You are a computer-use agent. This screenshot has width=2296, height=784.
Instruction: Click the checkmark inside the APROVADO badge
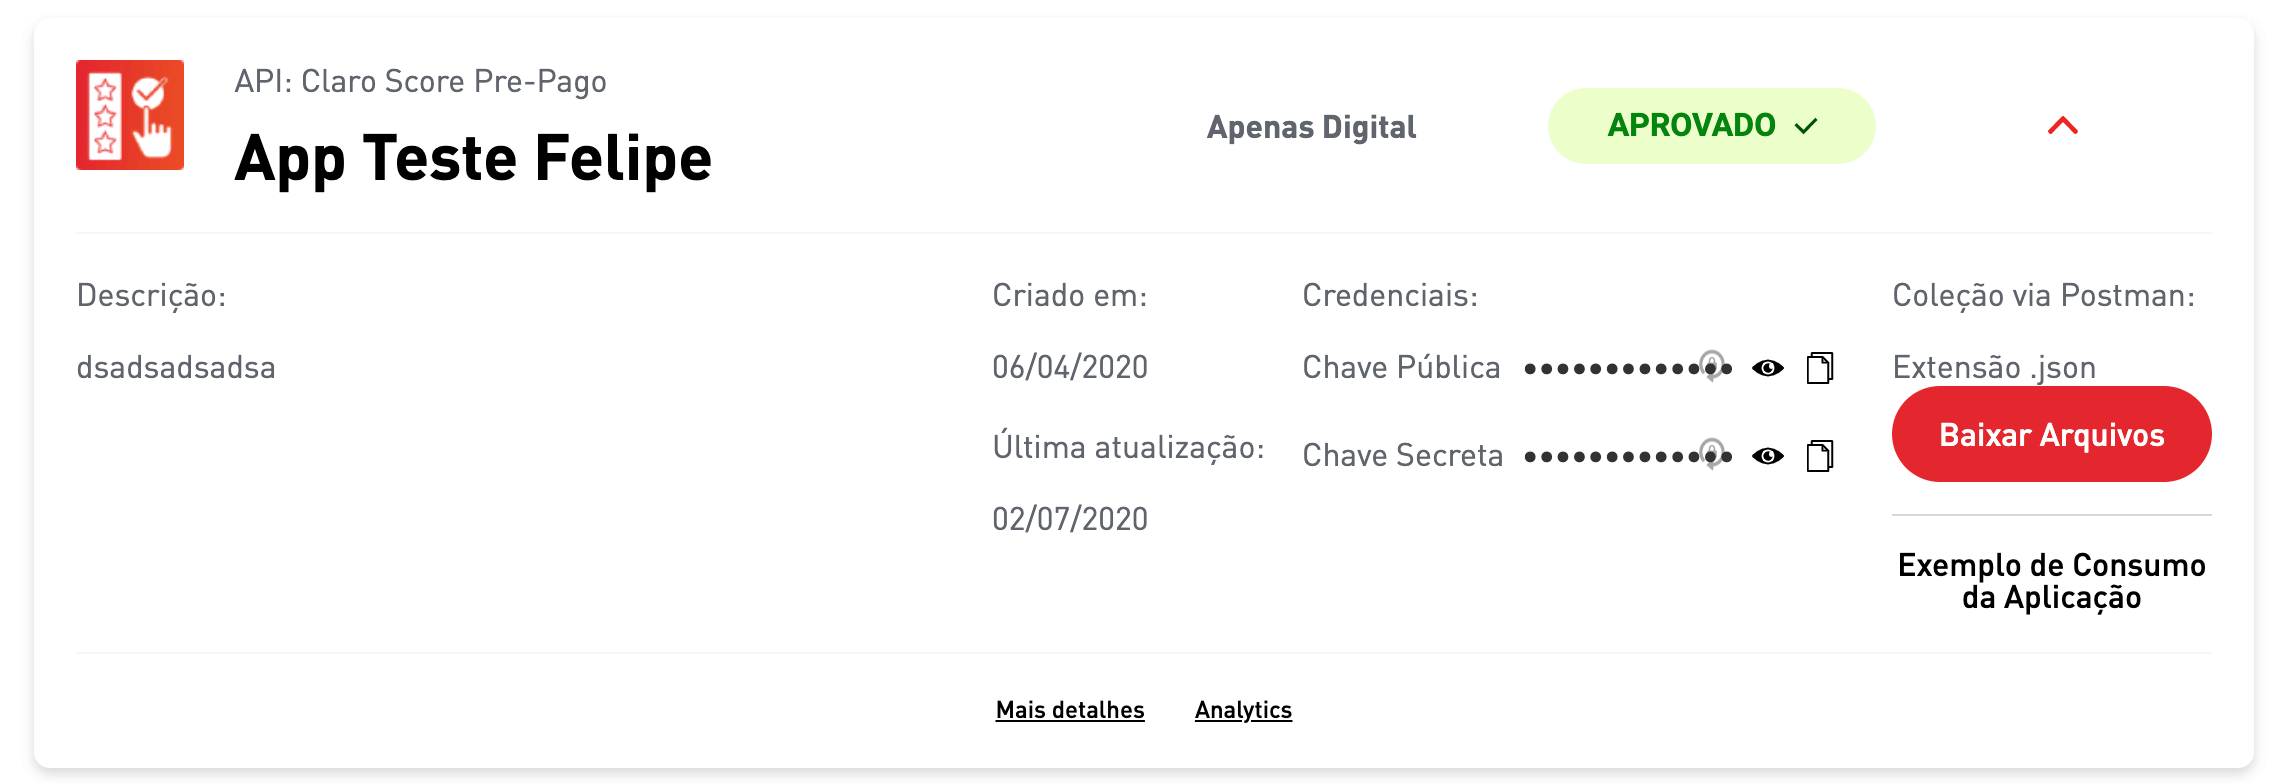click(1803, 126)
